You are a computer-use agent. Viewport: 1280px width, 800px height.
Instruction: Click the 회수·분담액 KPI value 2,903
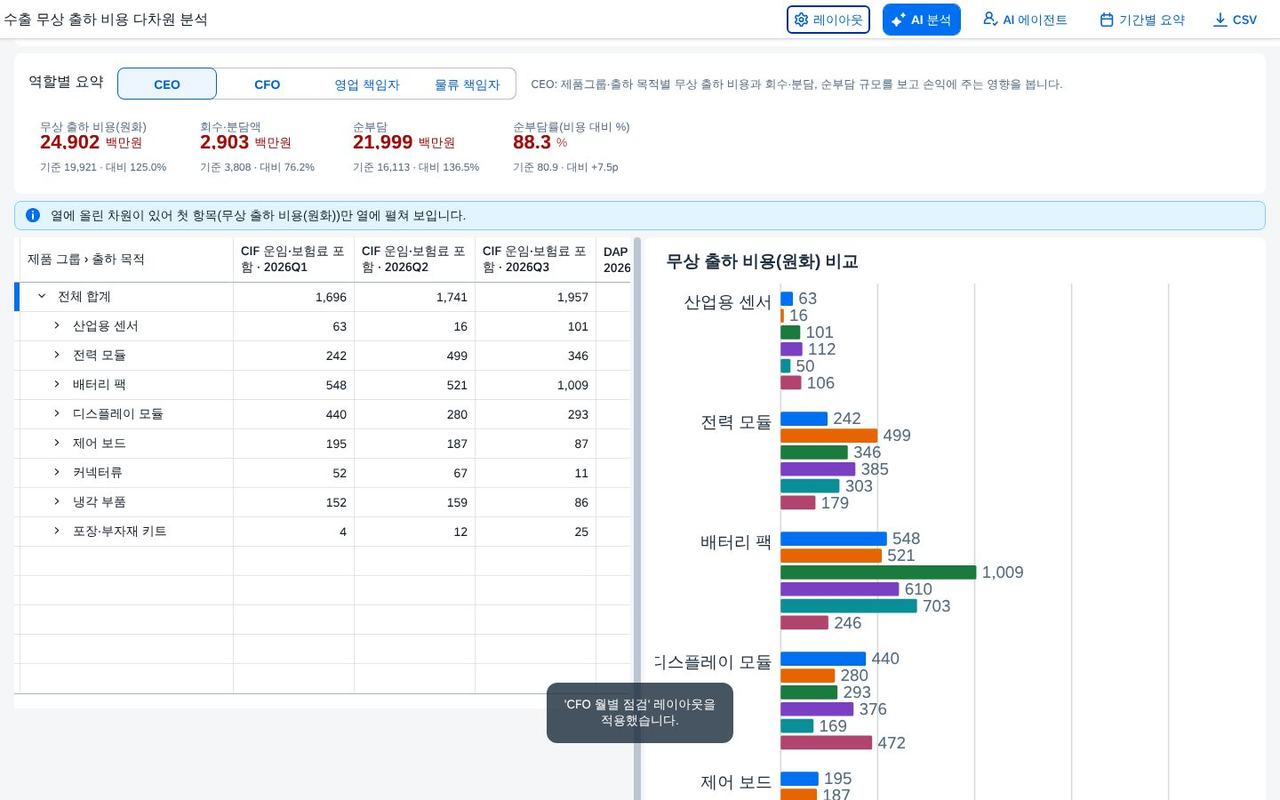point(224,142)
